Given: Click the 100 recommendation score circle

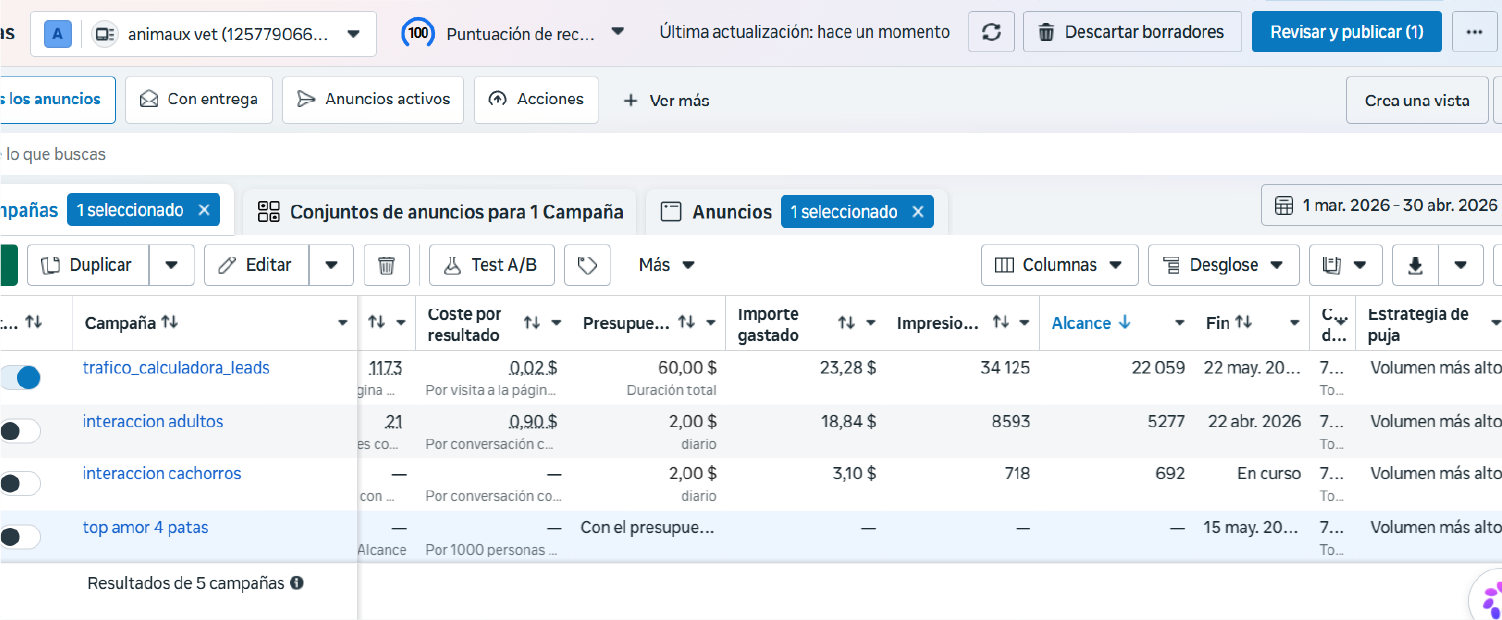Looking at the screenshot, I should 418,33.
